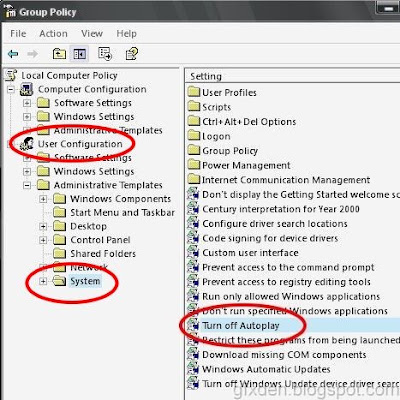Click the Ctrl+Alt+Del Options folder icon
The height and width of the screenshot is (400, 400).
194,121
